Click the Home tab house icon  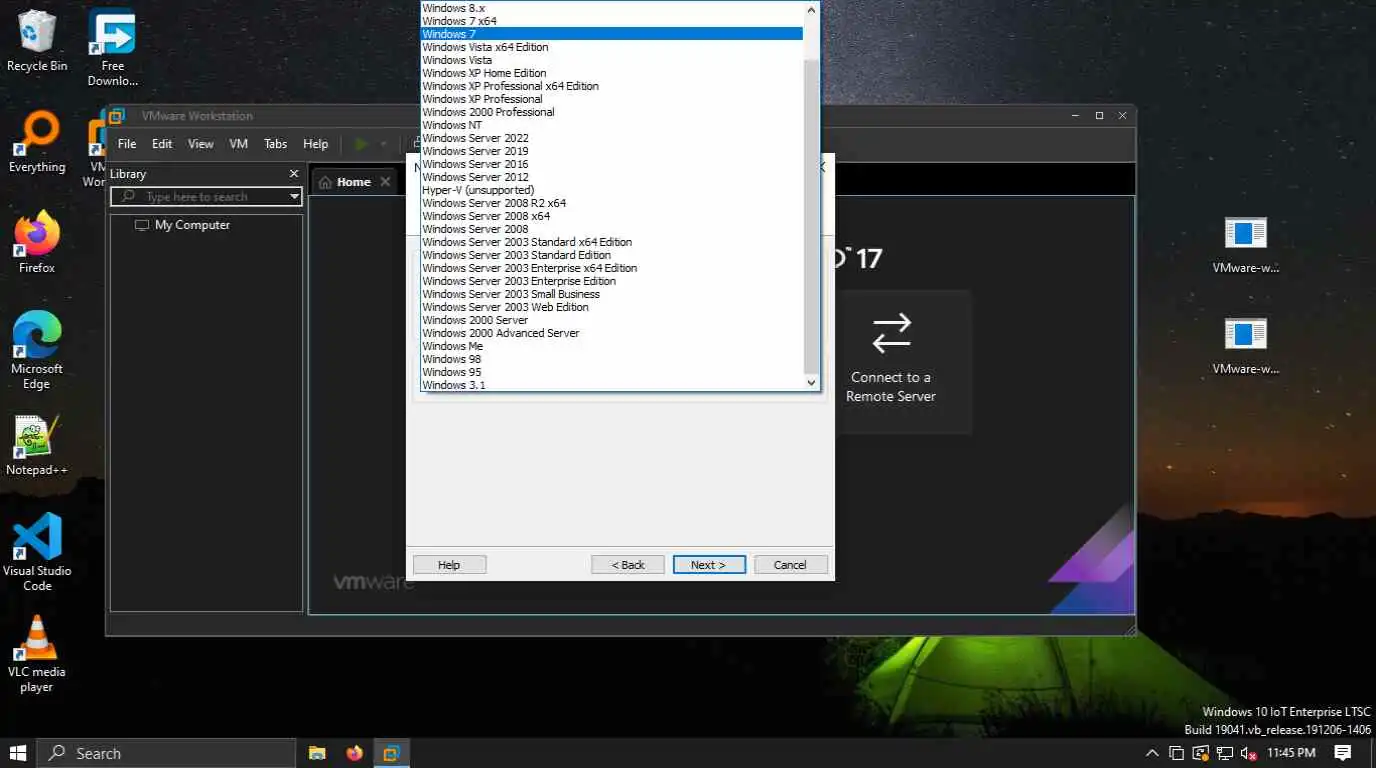pyautogui.click(x=326, y=182)
